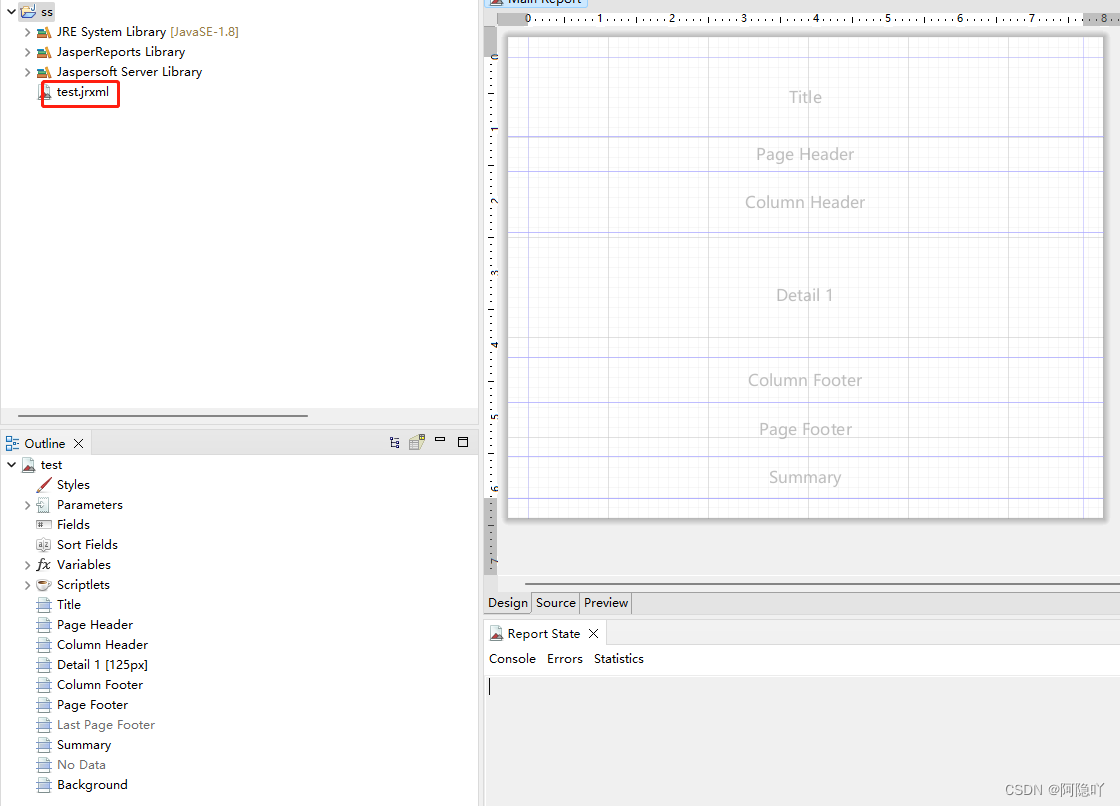Image resolution: width=1120 pixels, height=806 pixels.
Task: Click the test report icon in Outline
Action: click(29, 465)
